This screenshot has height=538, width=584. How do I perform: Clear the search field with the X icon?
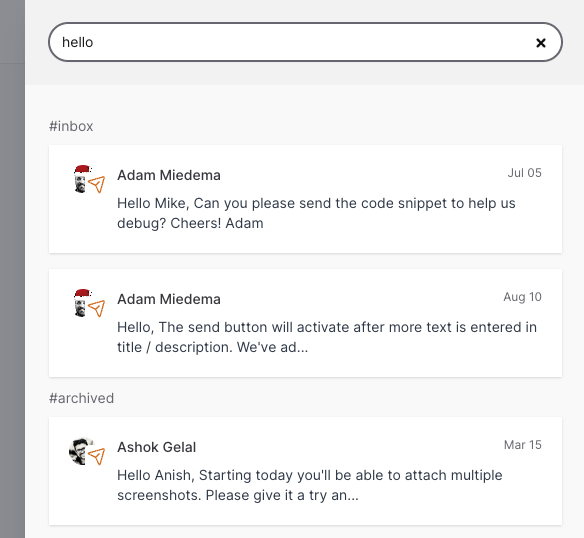click(x=541, y=43)
